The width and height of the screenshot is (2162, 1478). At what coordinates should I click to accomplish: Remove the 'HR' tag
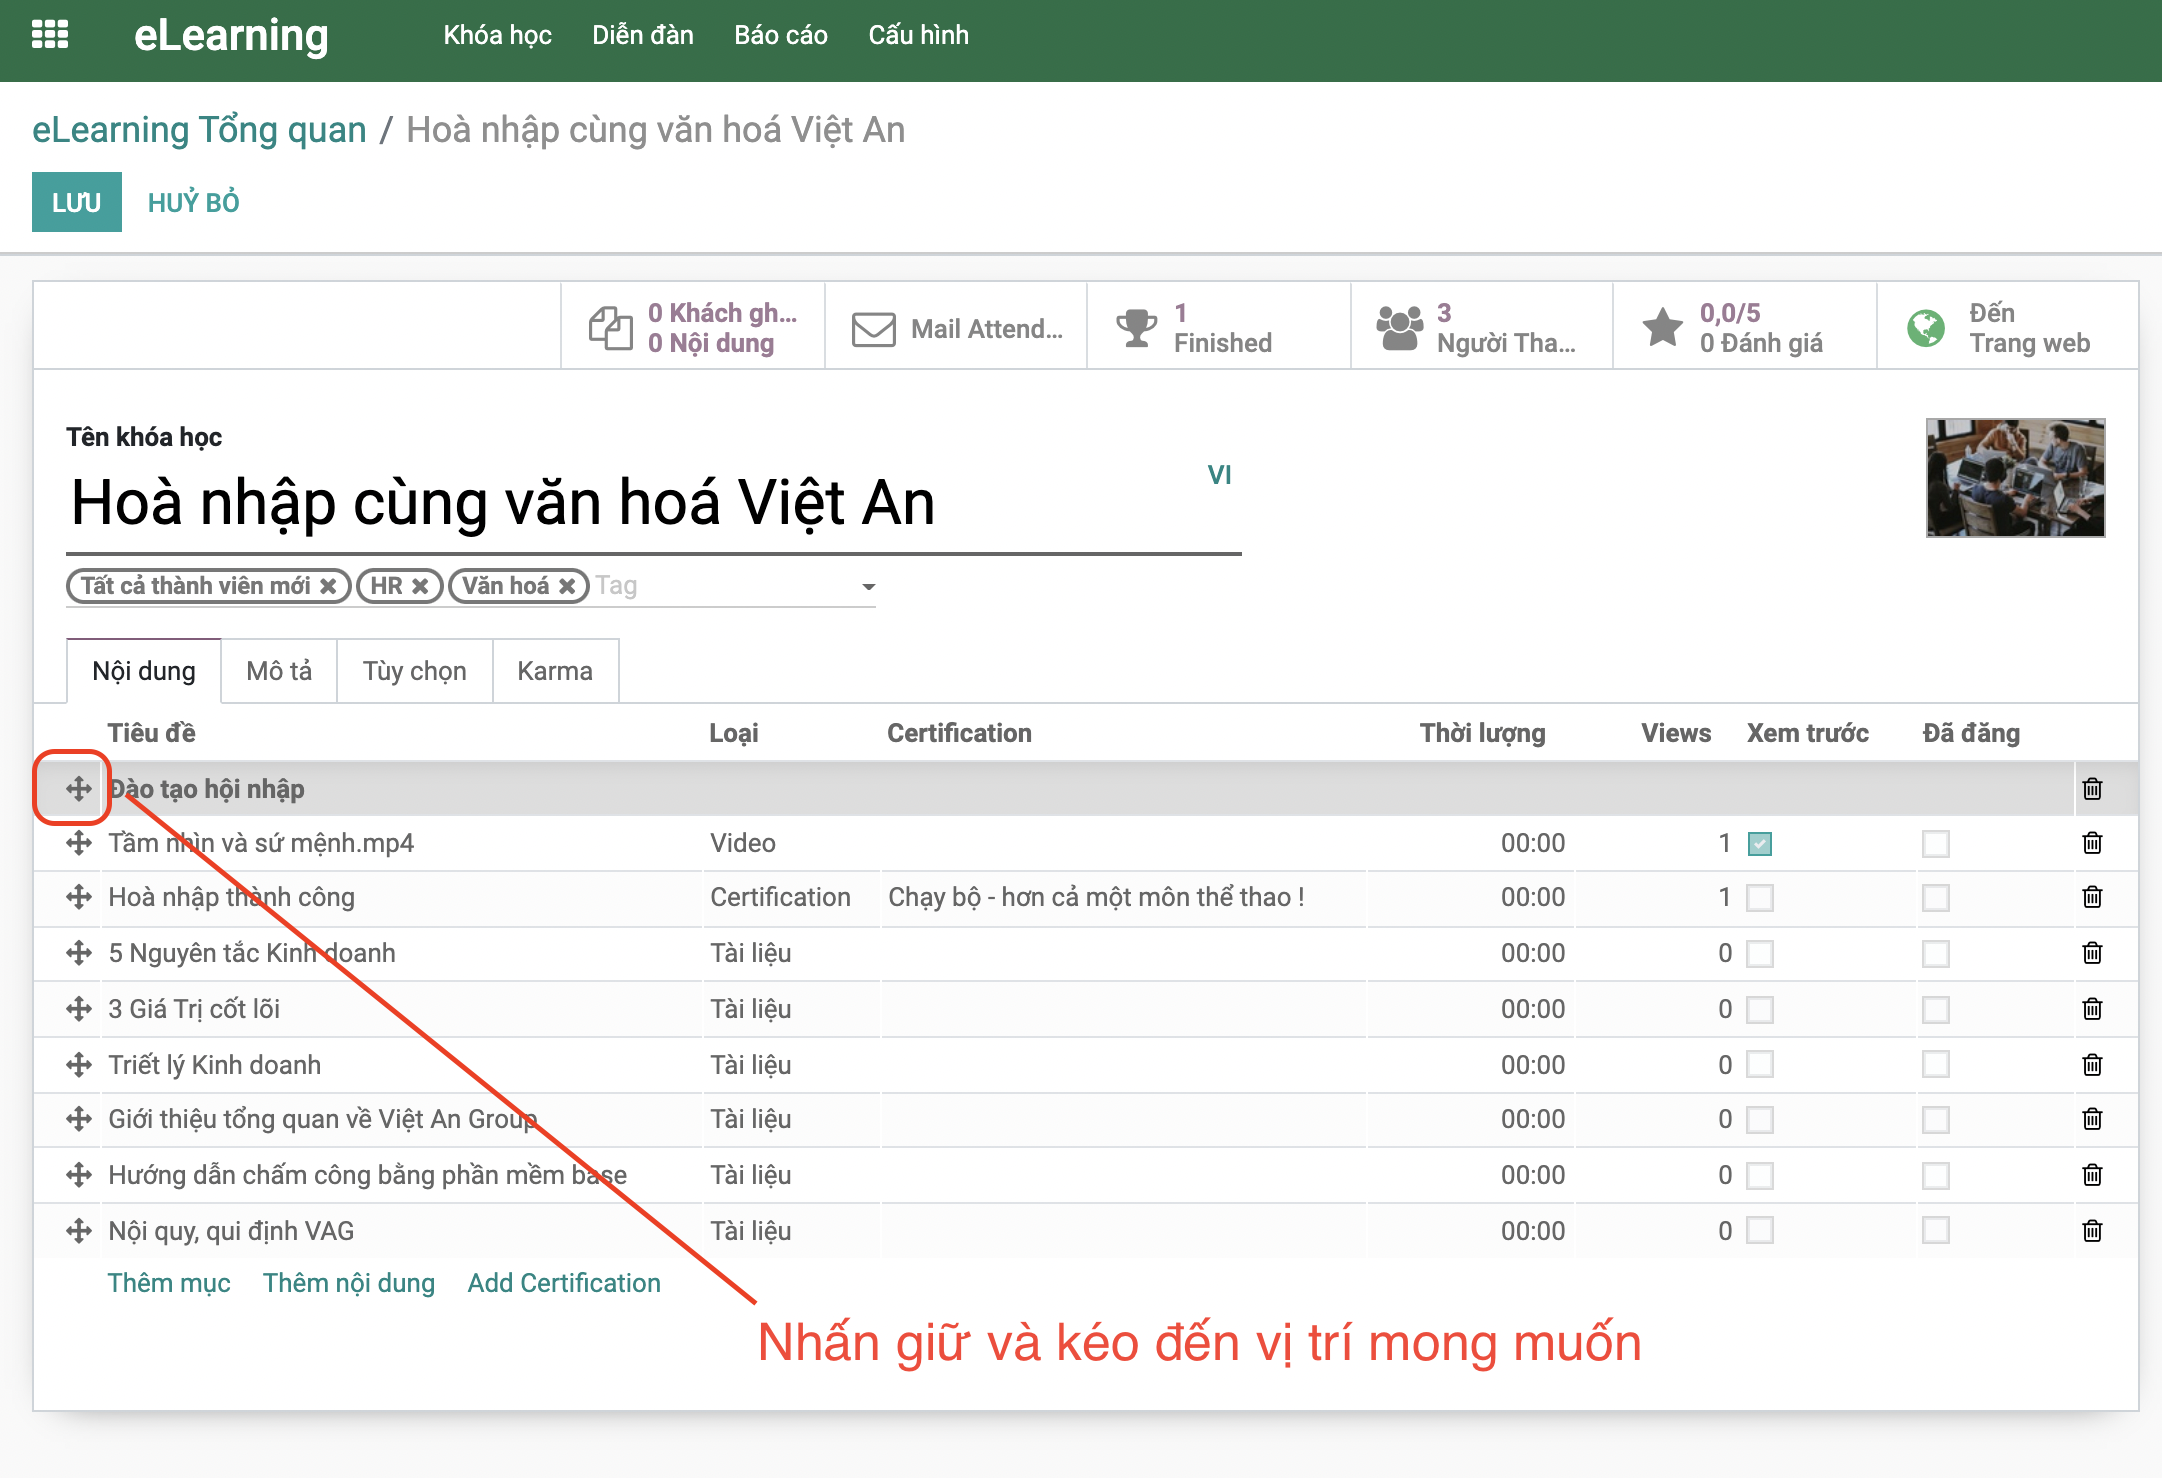click(421, 586)
